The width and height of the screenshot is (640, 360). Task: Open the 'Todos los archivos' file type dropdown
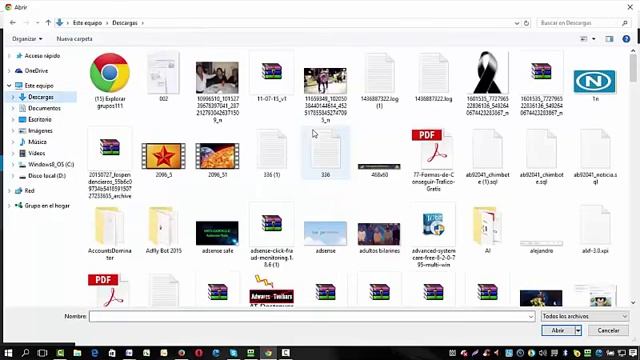[x=584, y=316]
